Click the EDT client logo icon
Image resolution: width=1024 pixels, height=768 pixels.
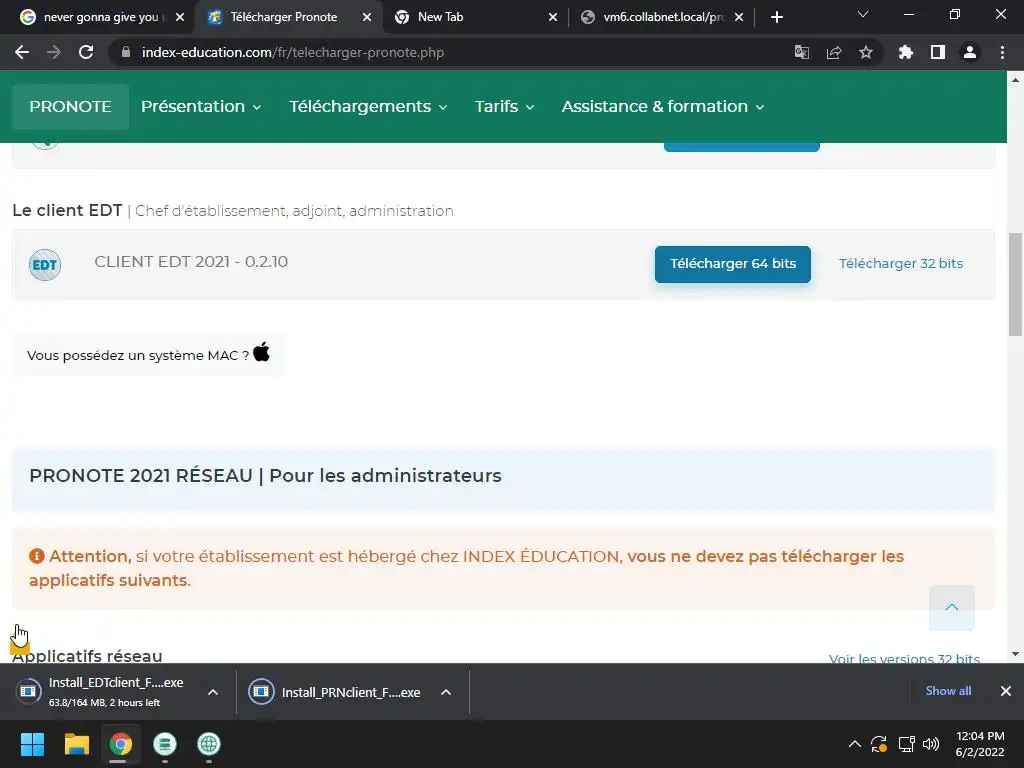tap(45, 264)
